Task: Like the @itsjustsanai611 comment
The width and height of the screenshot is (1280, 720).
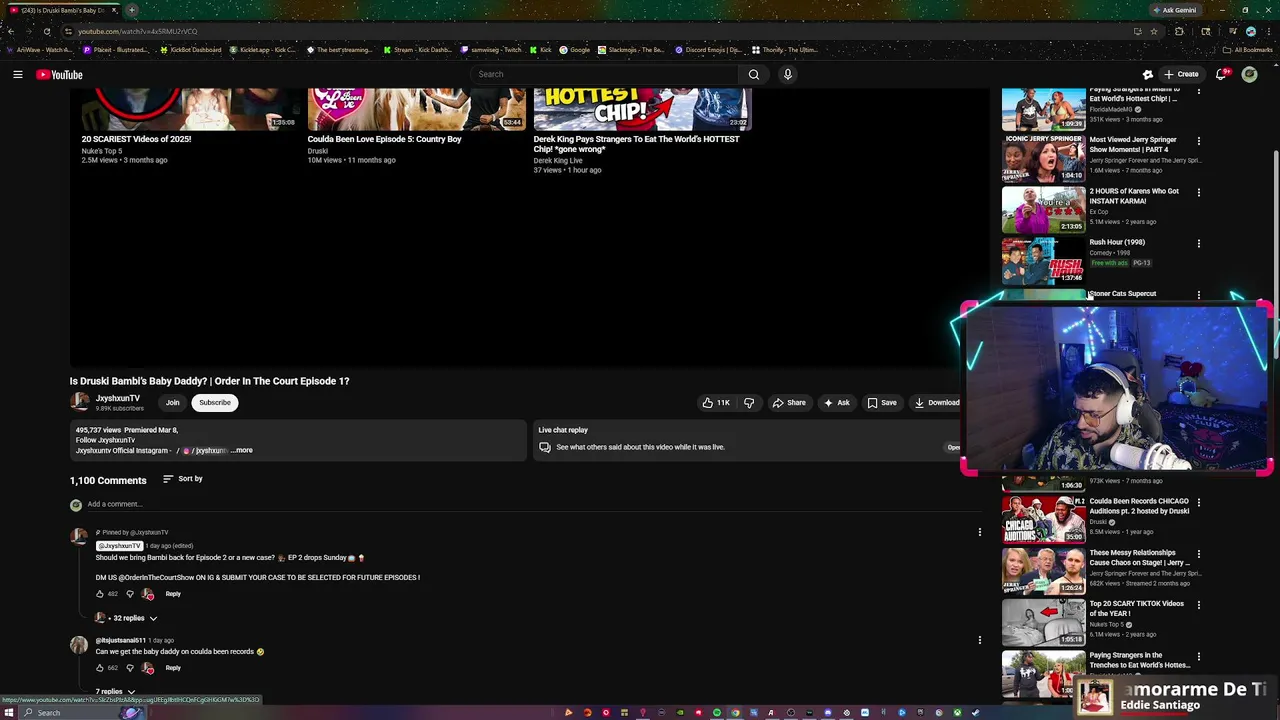Action: tap(100, 668)
